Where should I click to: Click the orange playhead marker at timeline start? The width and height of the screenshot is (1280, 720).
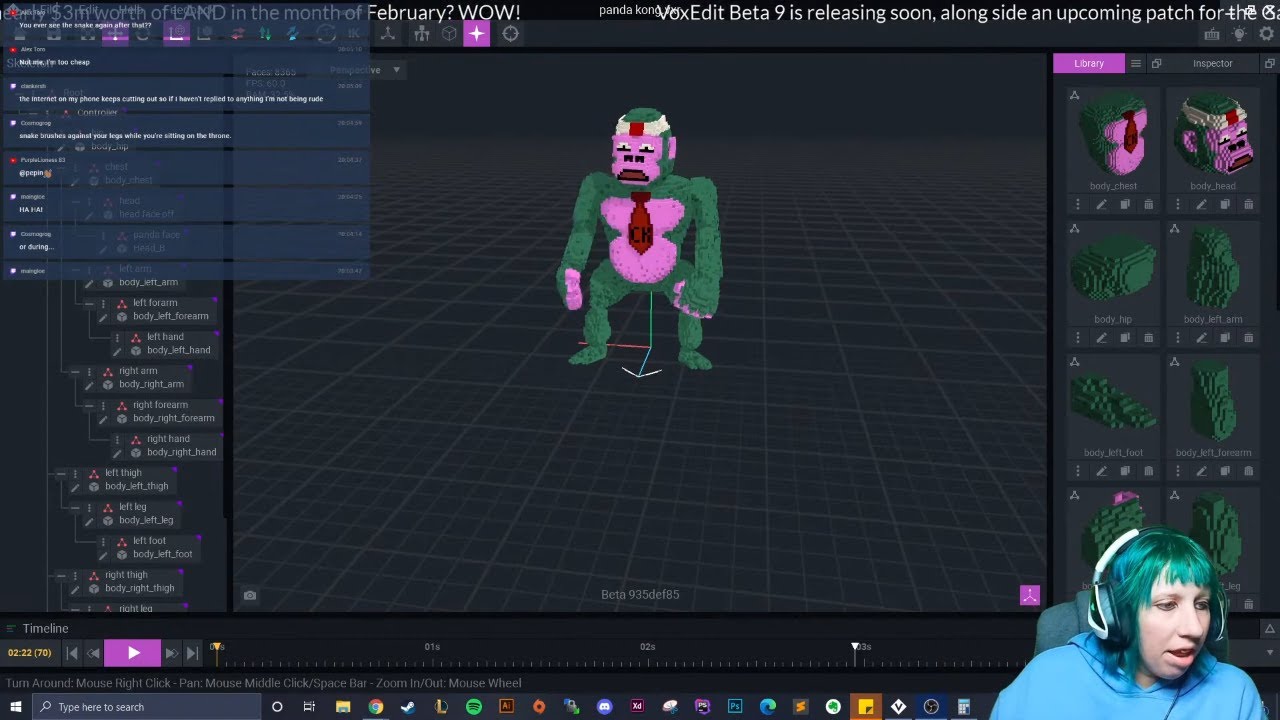point(216,647)
